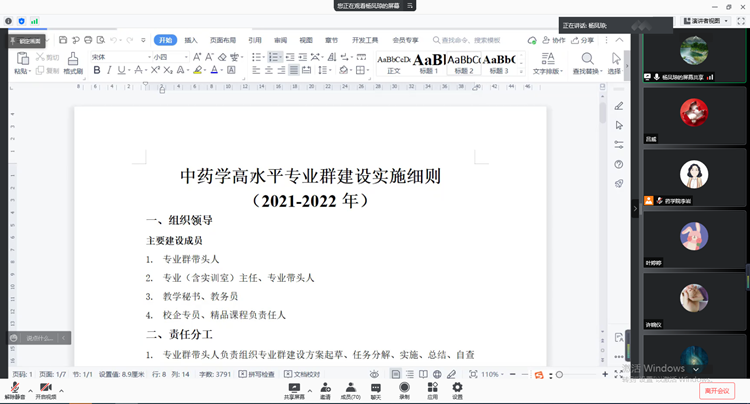Apply Subscript X₂ formatting
Viewport: 750px width, 404px height.
pos(167,70)
